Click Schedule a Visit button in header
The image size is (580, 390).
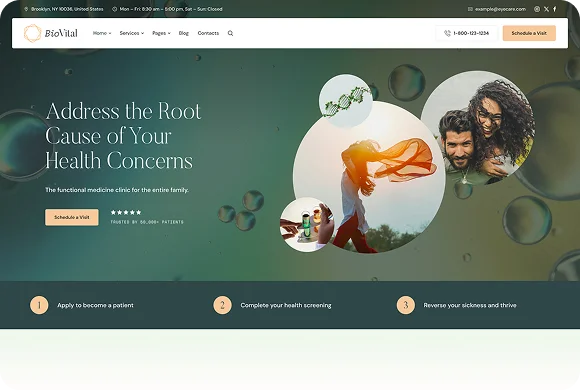(x=529, y=33)
